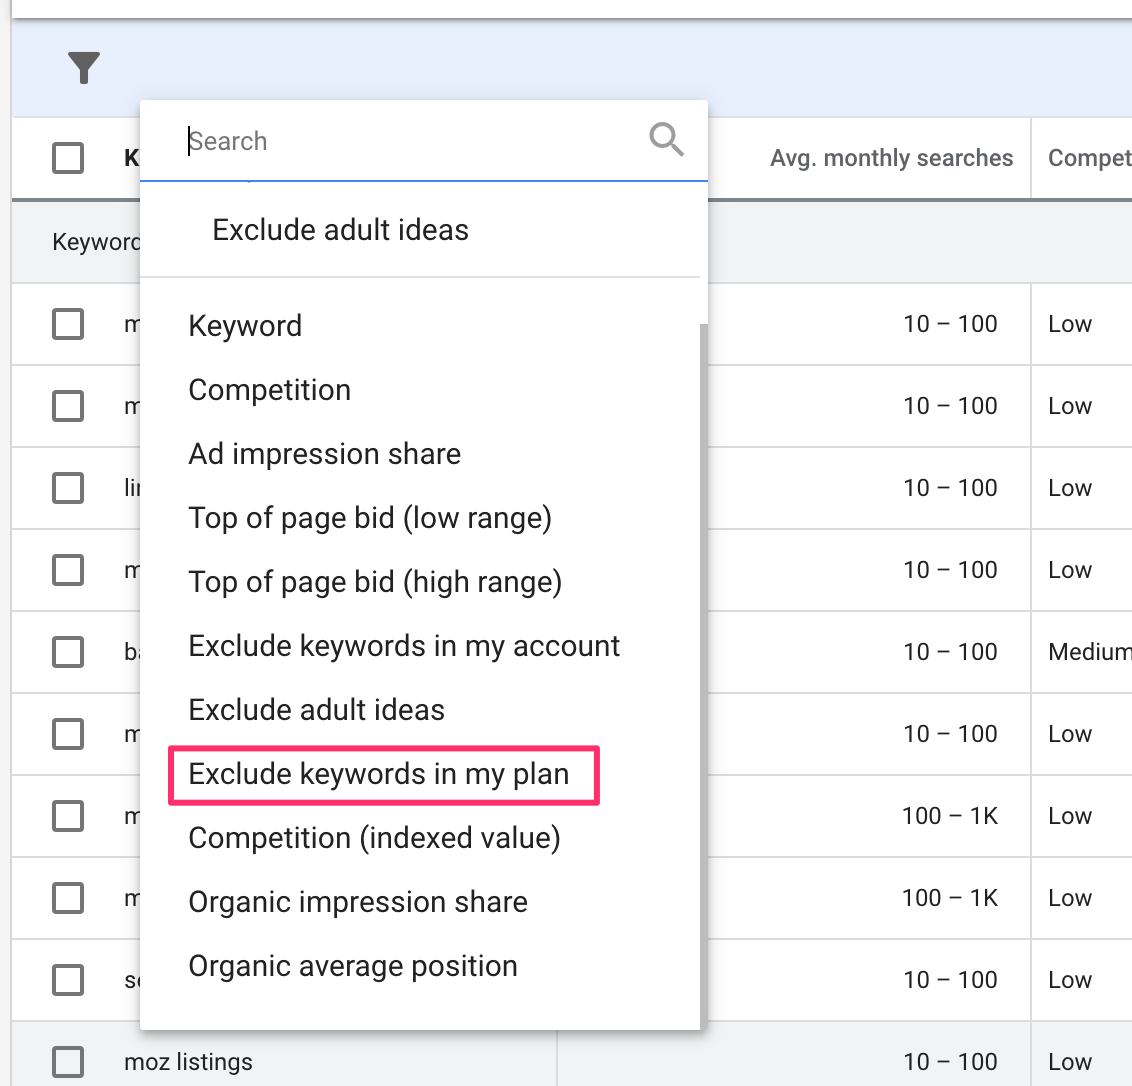1132x1086 pixels.
Task: Select Exclude keywords in my account
Action: [404, 646]
